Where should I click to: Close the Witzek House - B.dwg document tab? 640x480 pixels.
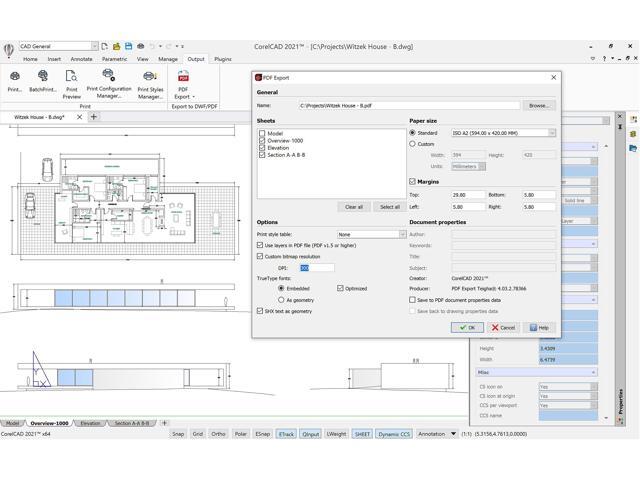pyautogui.click(x=80, y=117)
